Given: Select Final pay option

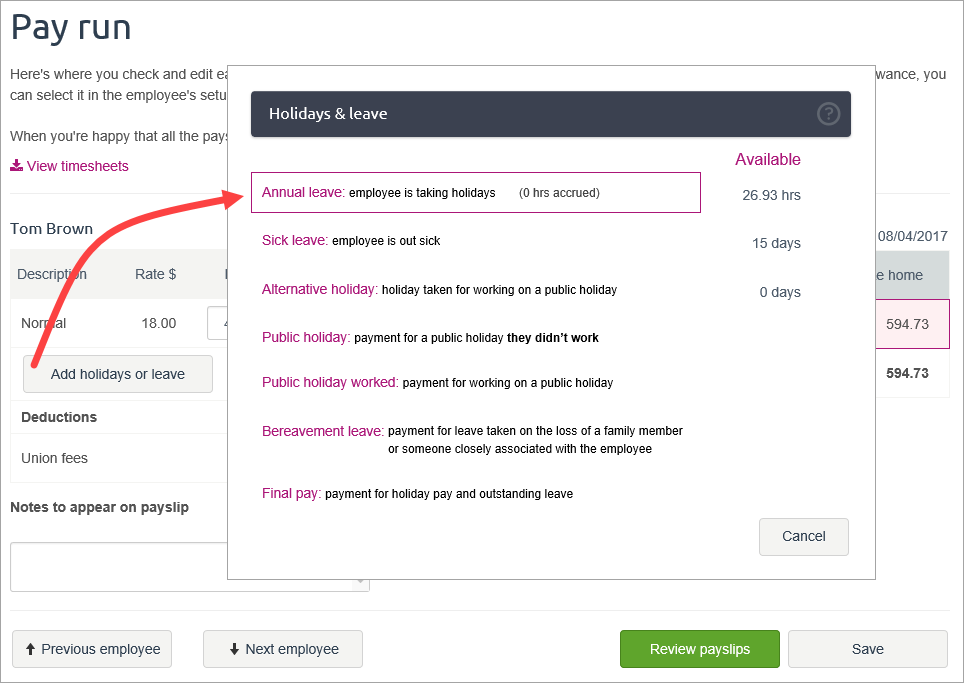Looking at the screenshot, I should tap(291, 493).
